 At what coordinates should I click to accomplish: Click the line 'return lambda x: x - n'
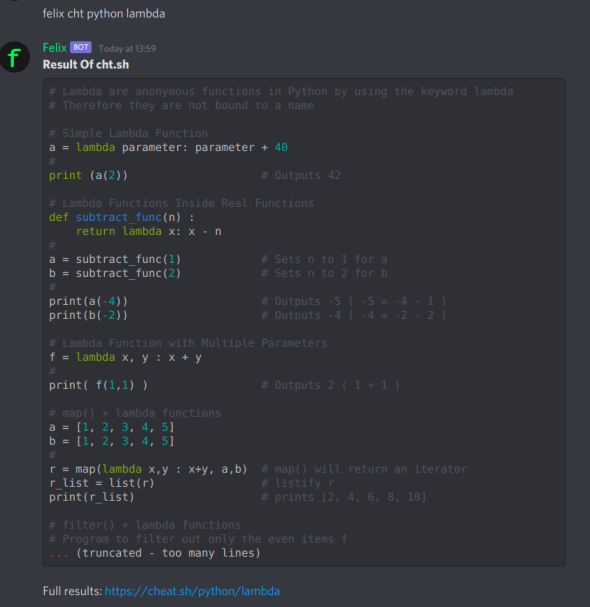149,231
